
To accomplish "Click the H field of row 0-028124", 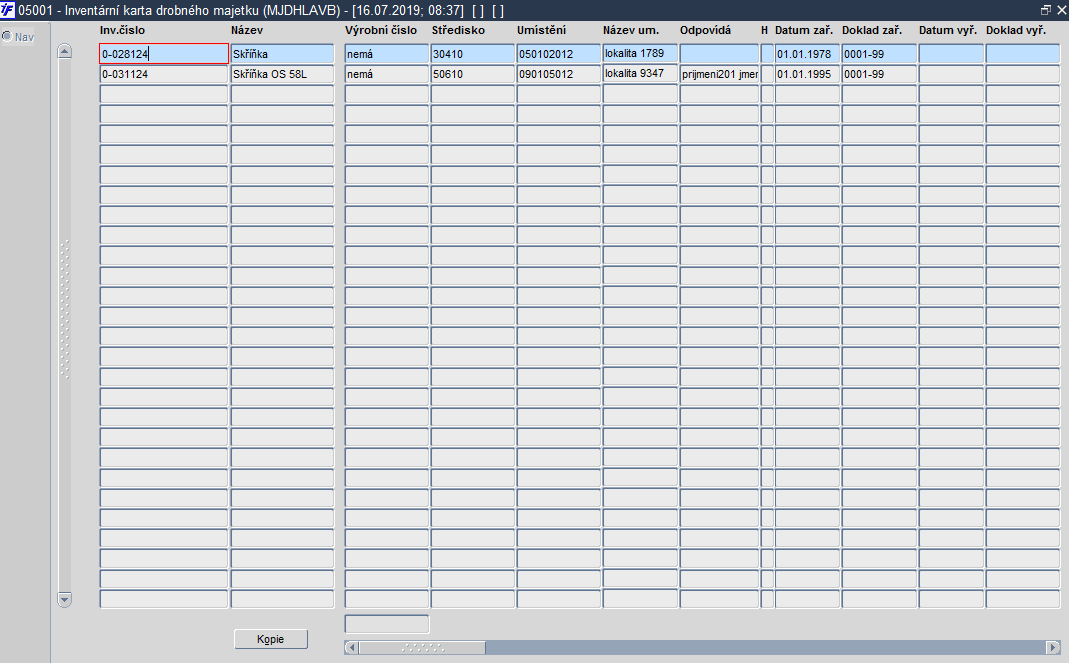I will pos(767,54).
